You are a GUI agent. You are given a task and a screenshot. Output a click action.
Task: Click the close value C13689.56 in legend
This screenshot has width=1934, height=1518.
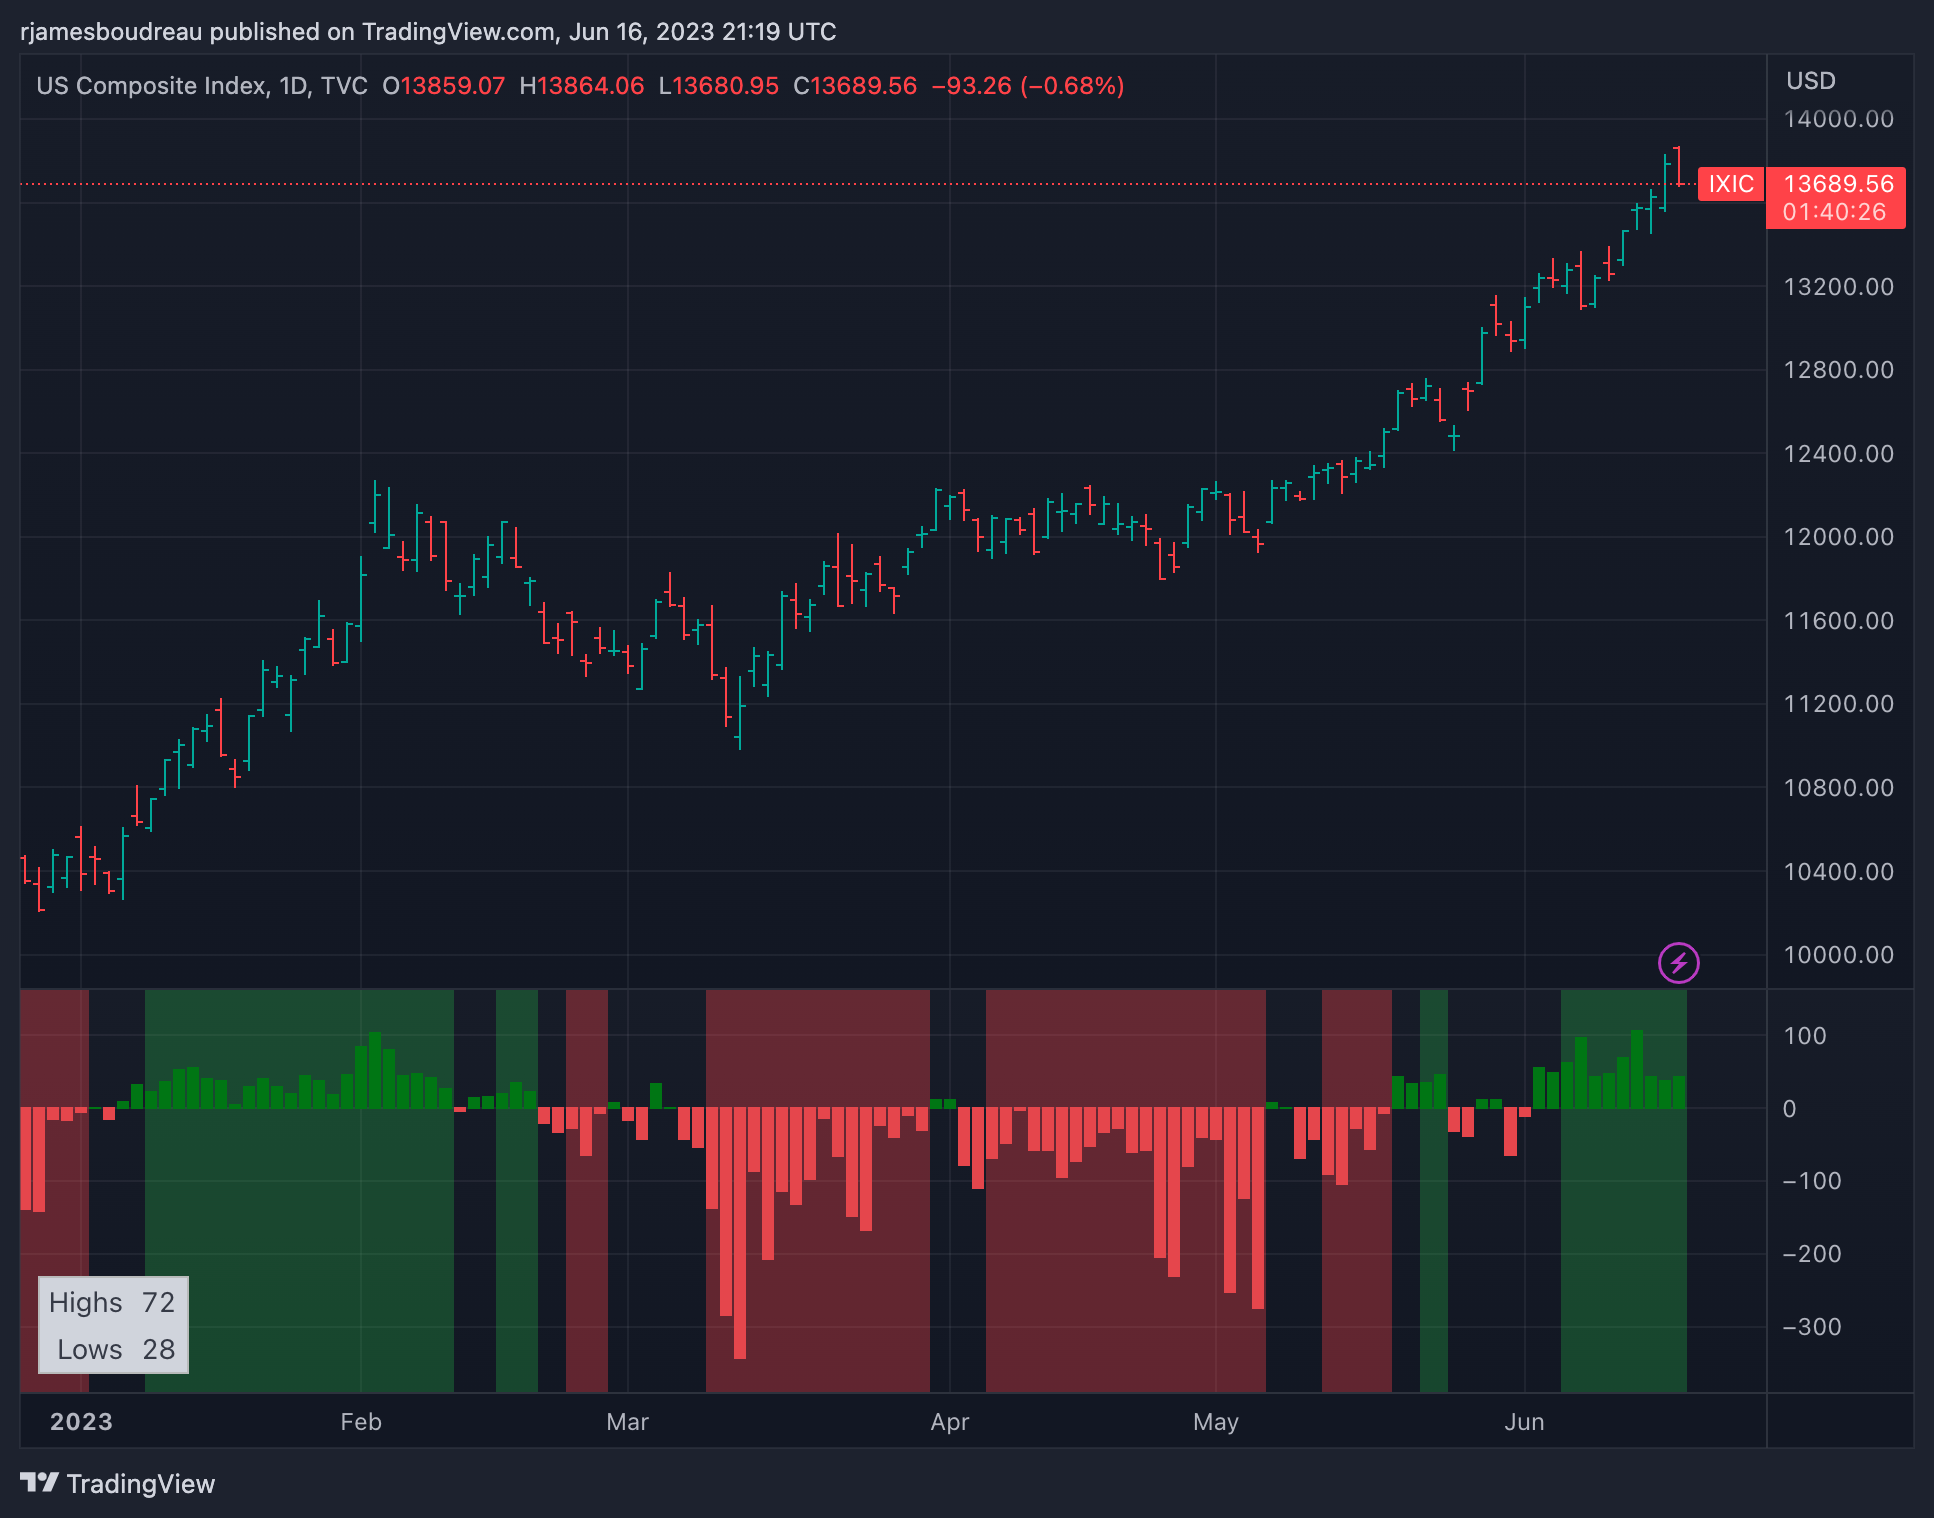pos(855,86)
